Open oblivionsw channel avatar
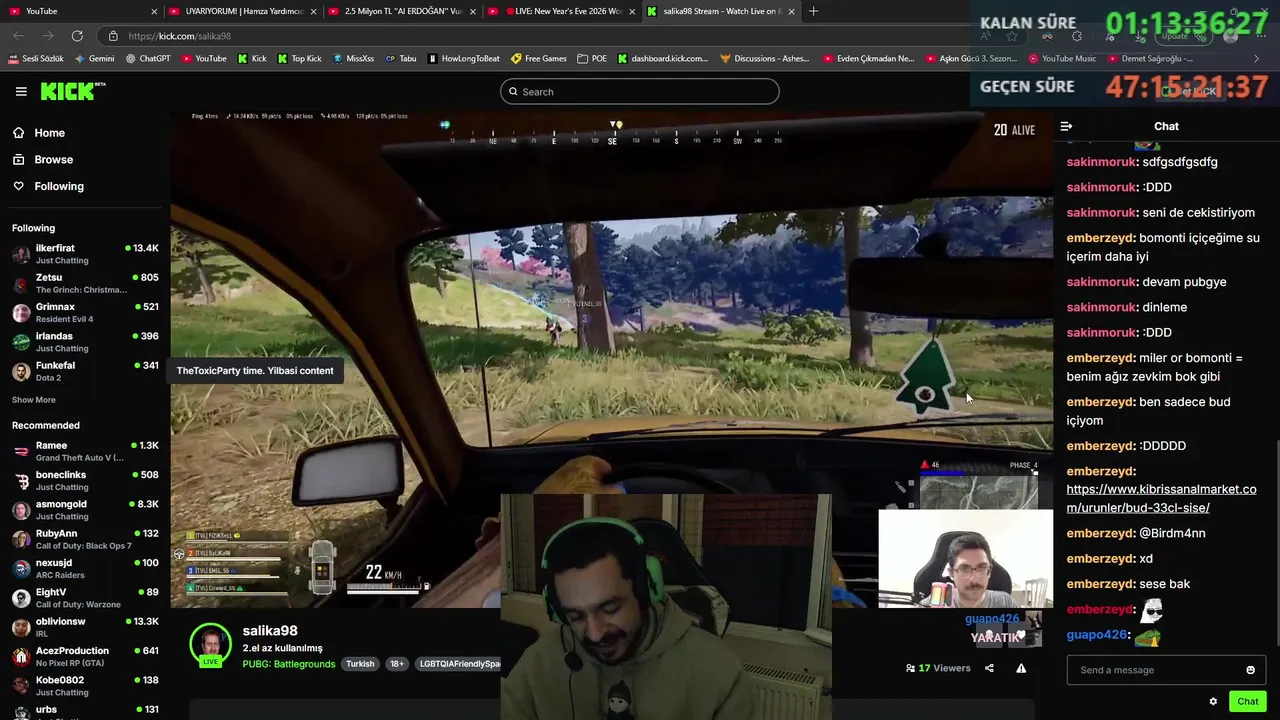Image resolution: width=1280 pixels, height=720 pixels. [x=21, y=627]
